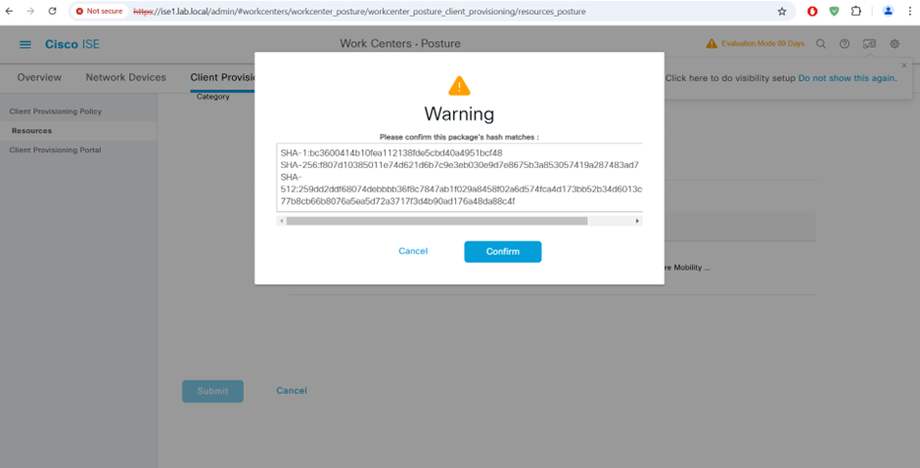Click the ISE search magnifier icon
The image size is (920, 468).
click(x=821, y=44)
